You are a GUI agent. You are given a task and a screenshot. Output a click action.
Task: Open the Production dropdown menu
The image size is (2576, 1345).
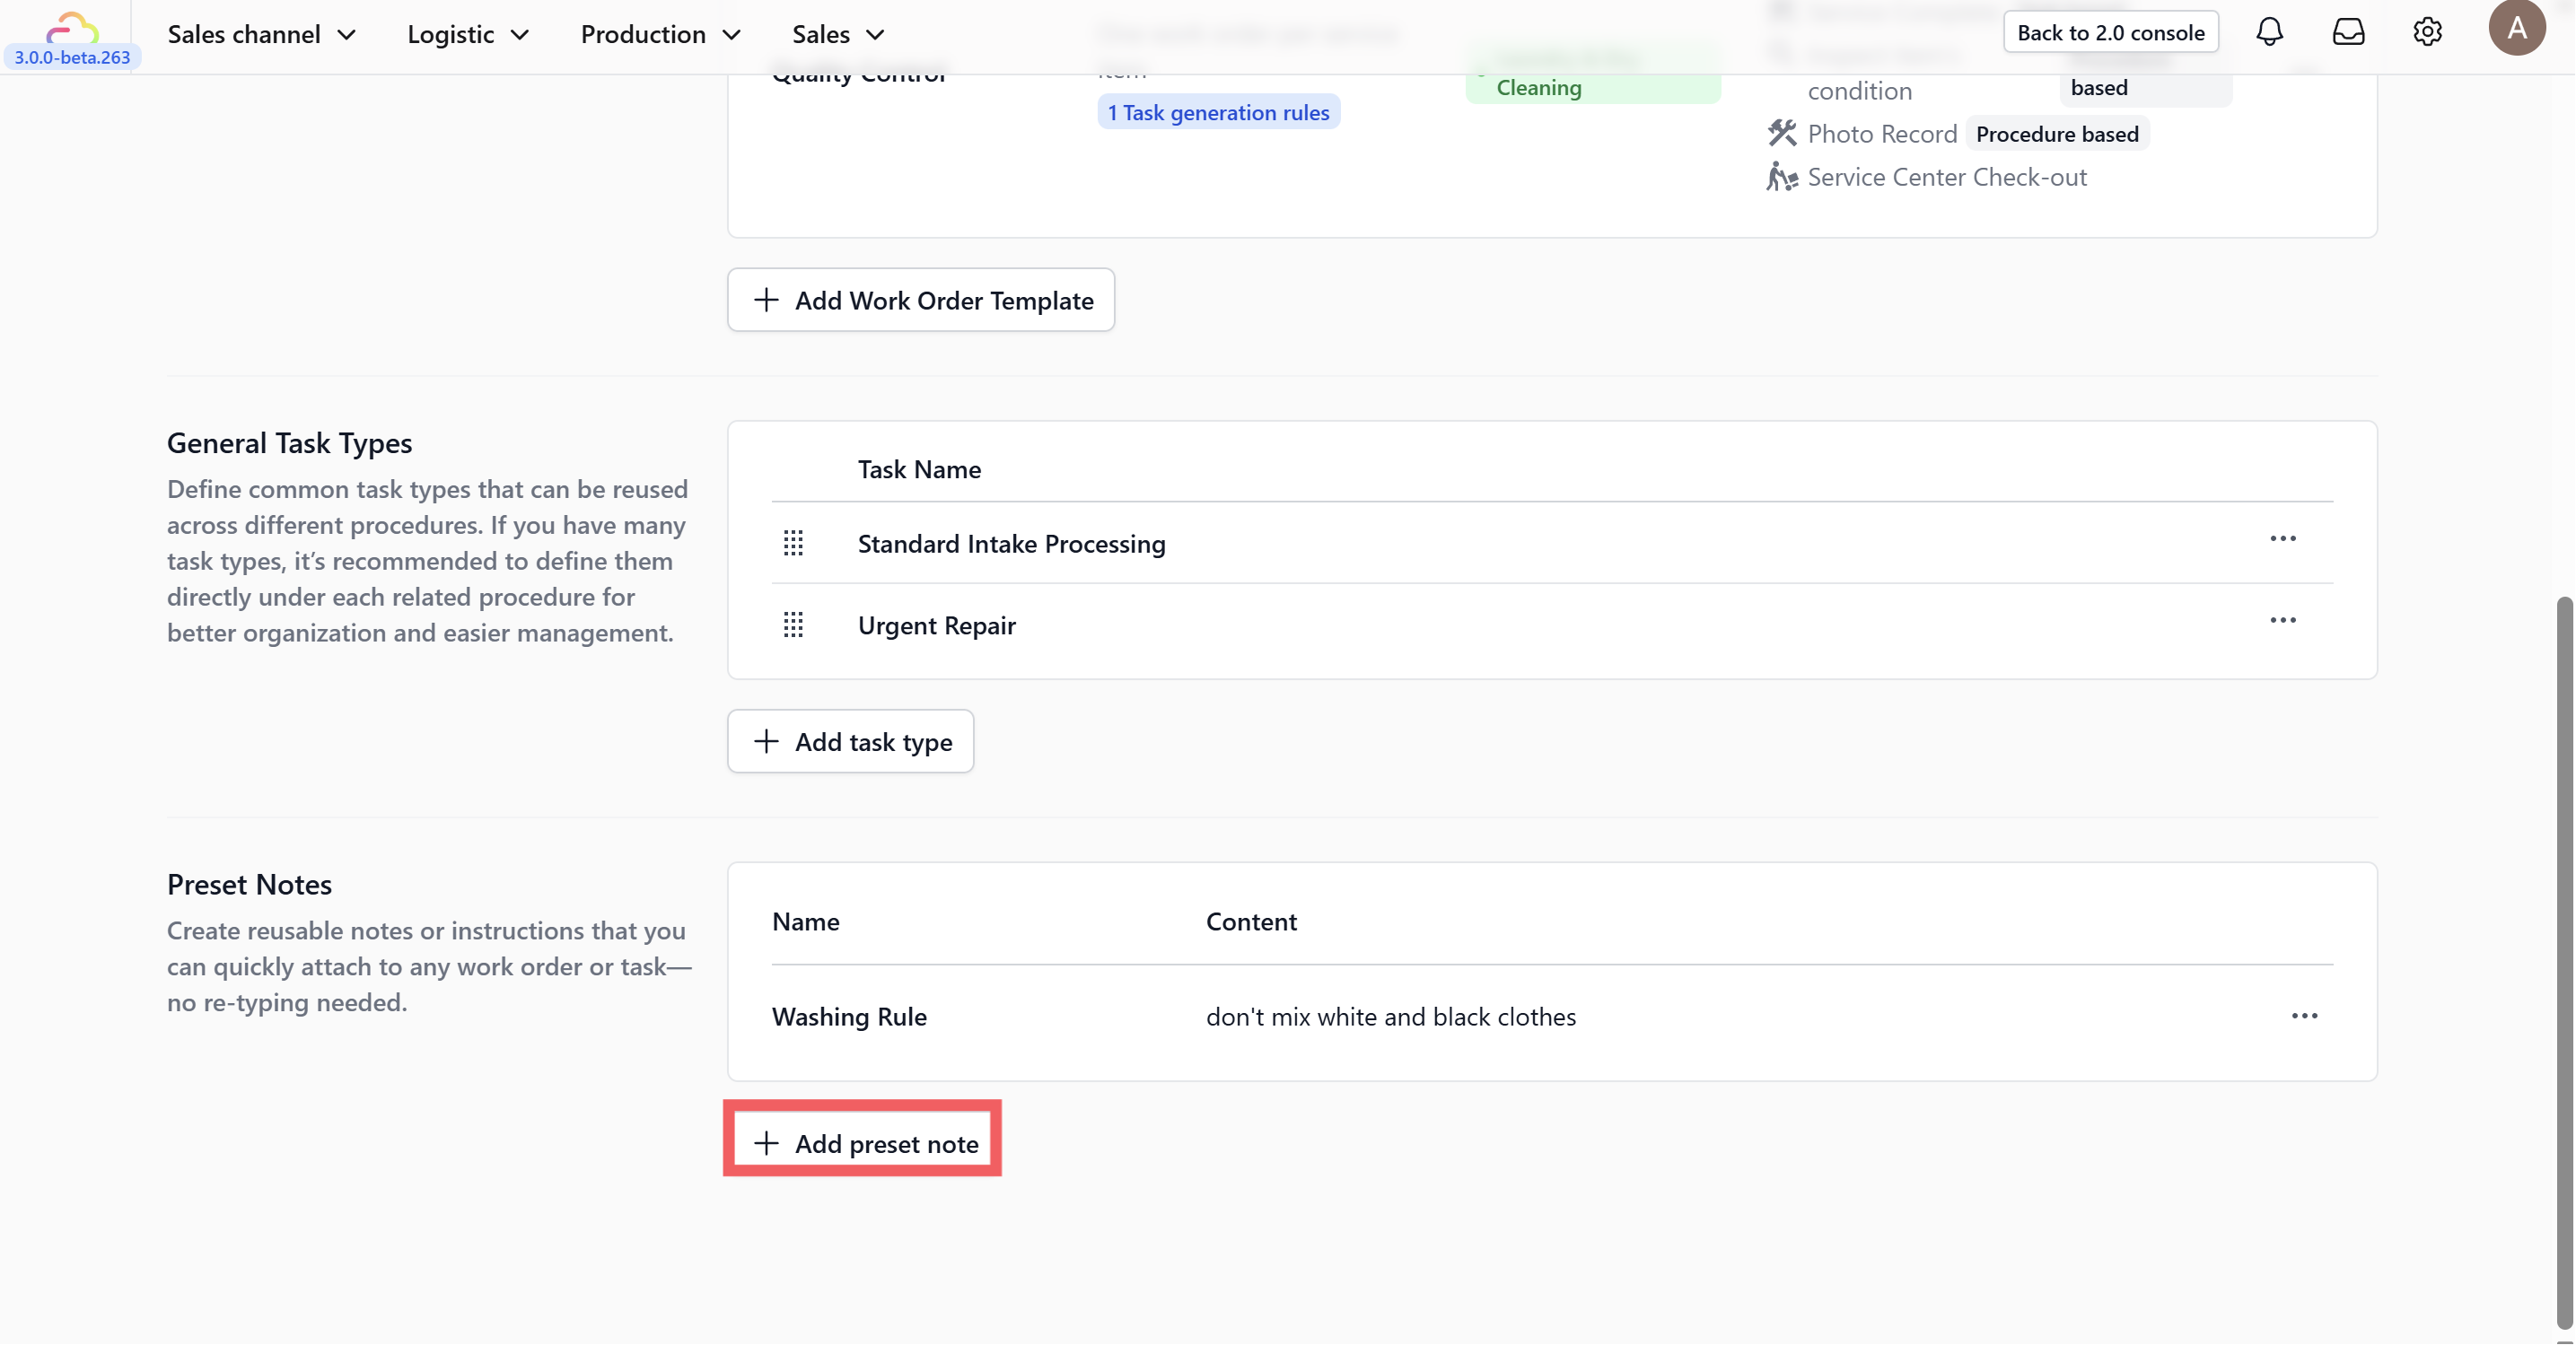click(x=661, y=34)
